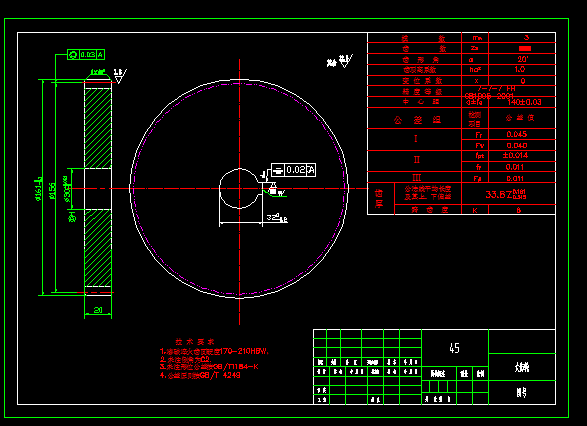This screenshot has width=587, height=426.
Task: Select the technical note containing 'GB/T1184-K'
Action: coord(209,367)
